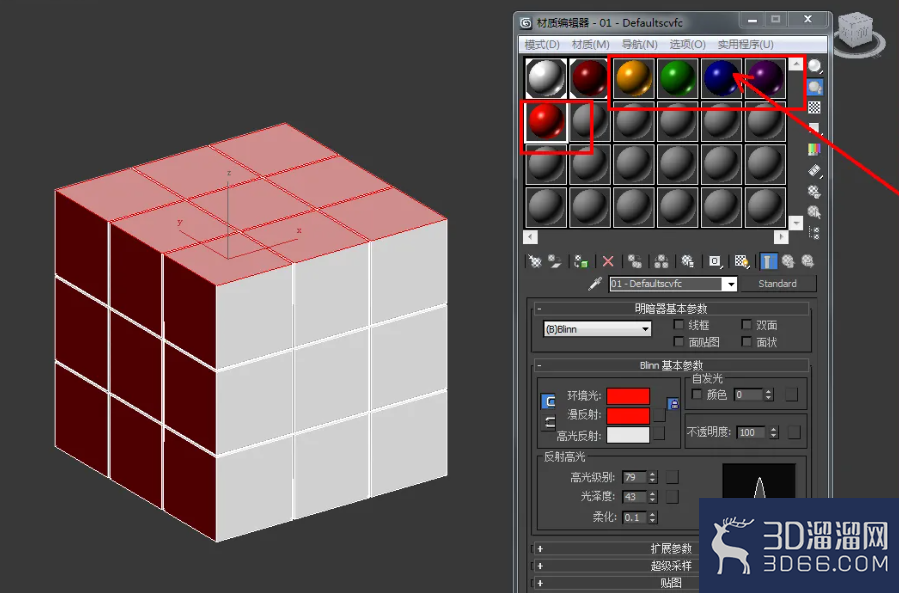This screenshot has height=593, width=899.
Task: Click the Make Material Copy icon
Action: click(635, 262)
